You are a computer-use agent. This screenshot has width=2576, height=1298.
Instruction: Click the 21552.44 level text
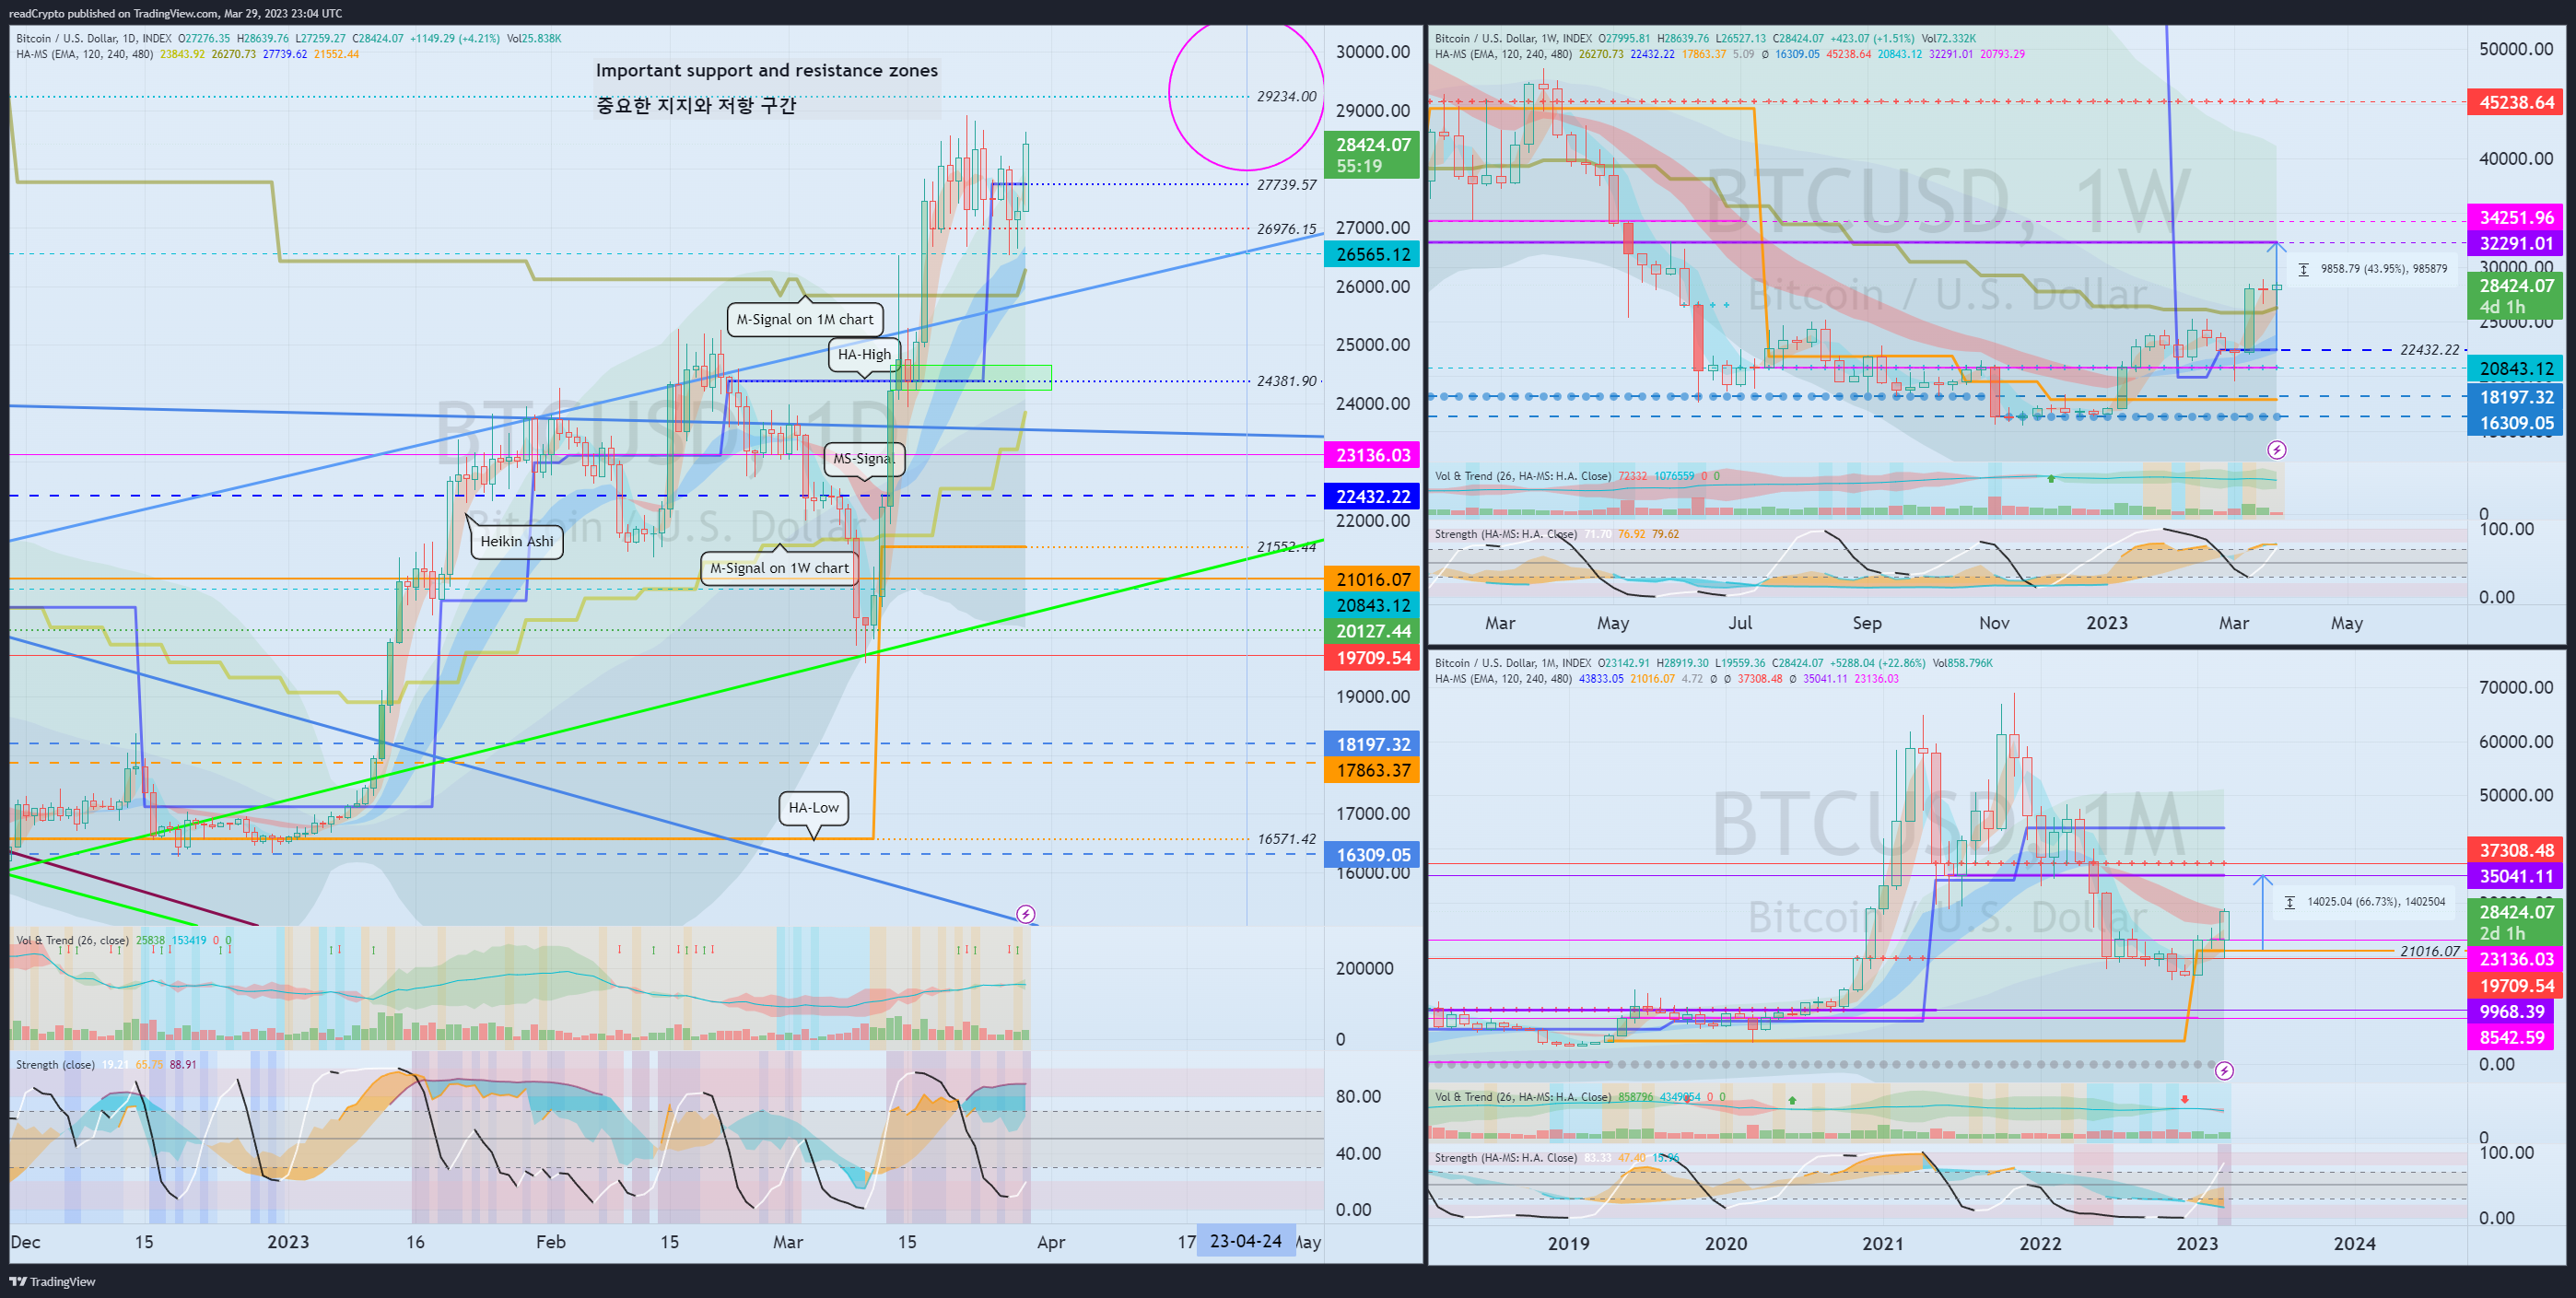point(1286,547)
